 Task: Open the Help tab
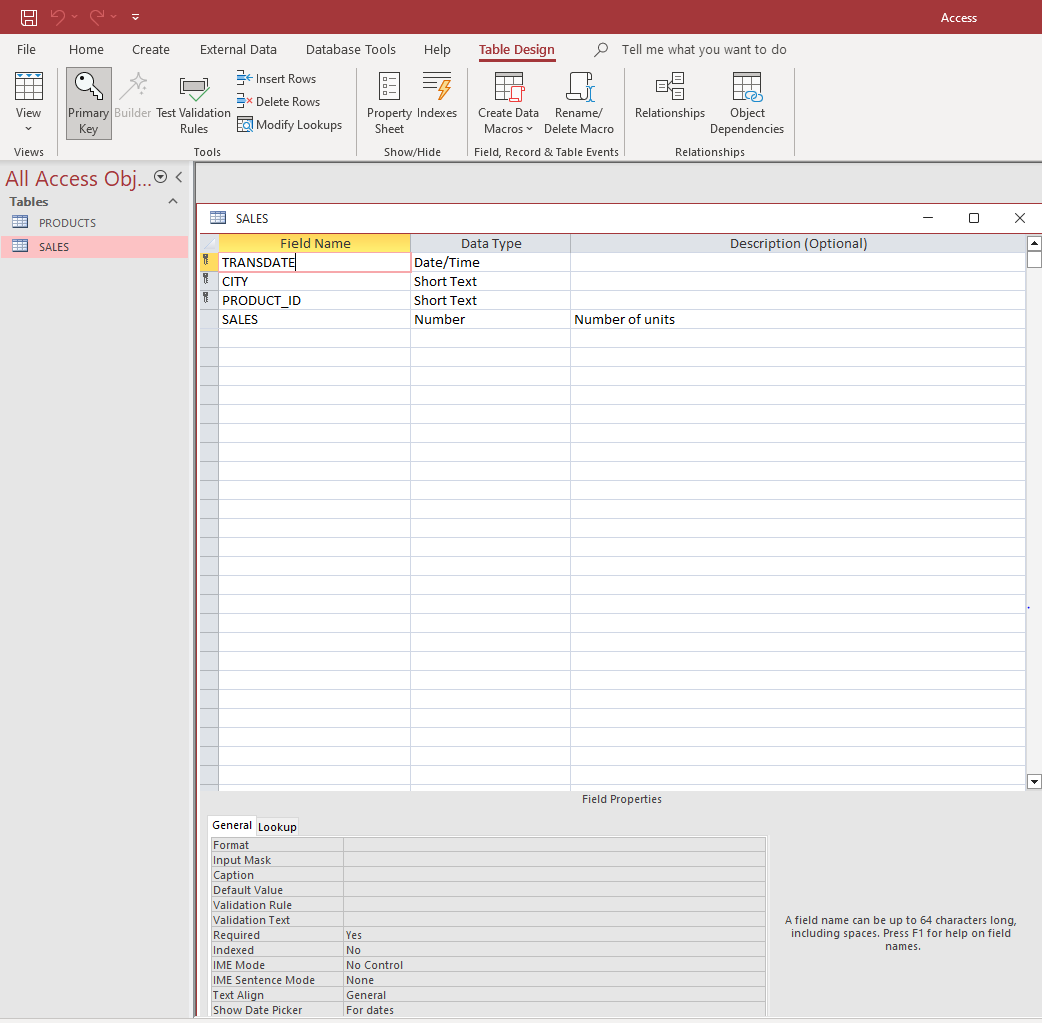click(437, 50)
